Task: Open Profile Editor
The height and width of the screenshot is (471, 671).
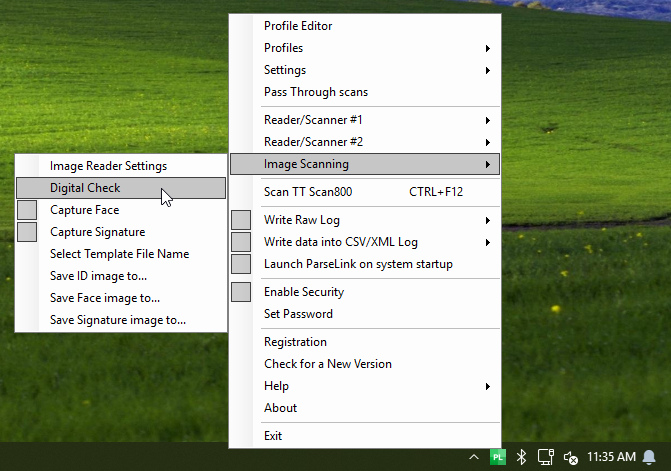Action: (x=365, y=26)
